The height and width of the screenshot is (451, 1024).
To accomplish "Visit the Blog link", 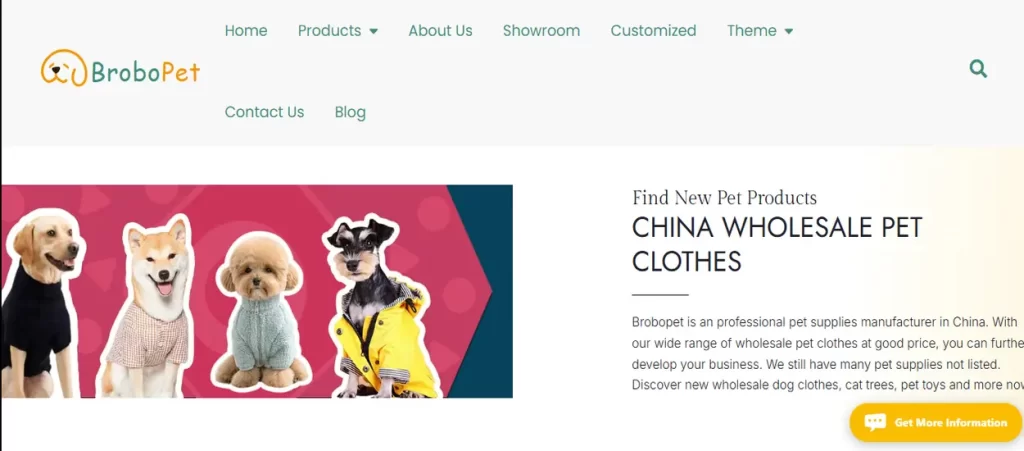I will coord(350,112).
